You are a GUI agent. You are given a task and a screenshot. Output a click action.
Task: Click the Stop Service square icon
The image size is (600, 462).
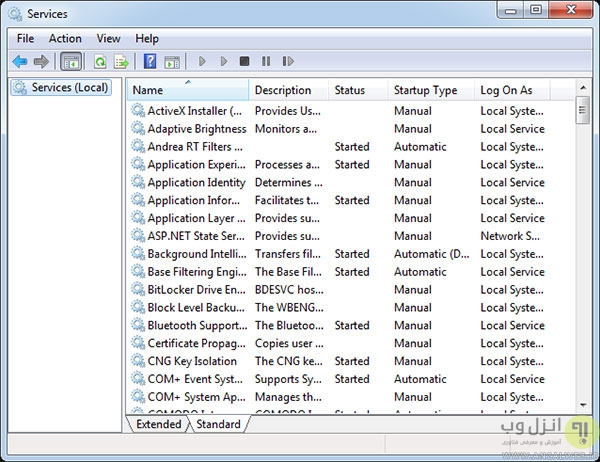pos(244,62)
